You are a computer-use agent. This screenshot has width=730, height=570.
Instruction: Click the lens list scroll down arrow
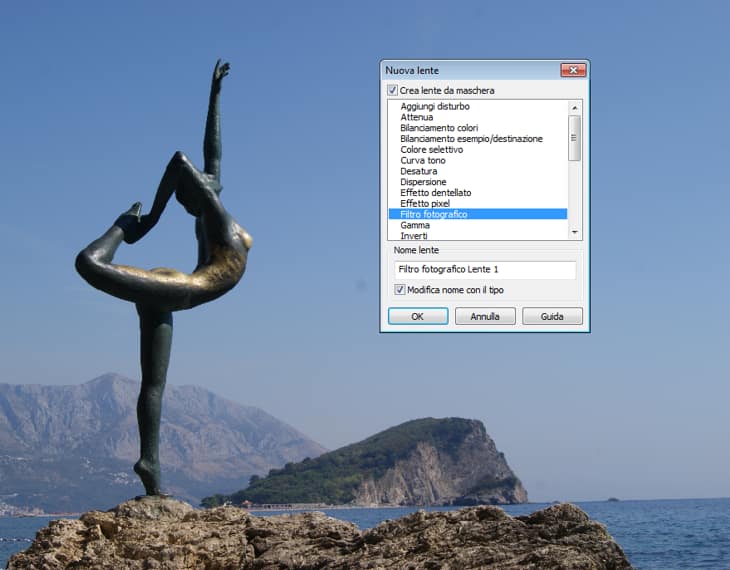coord(574,232)
